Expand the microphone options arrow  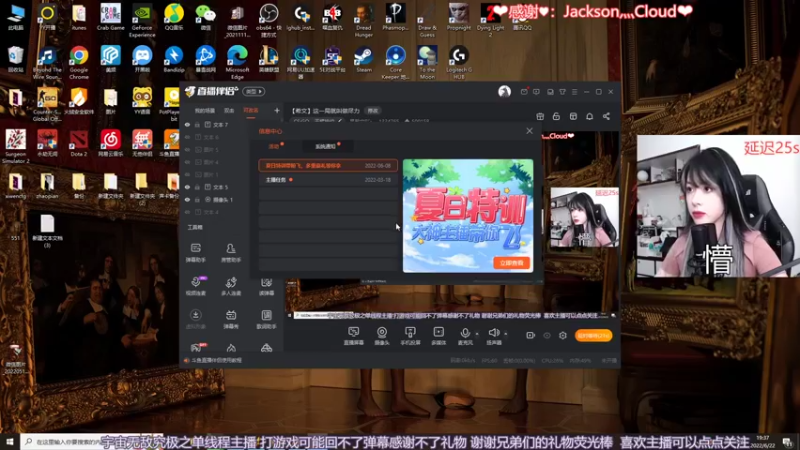click(477, 334)
